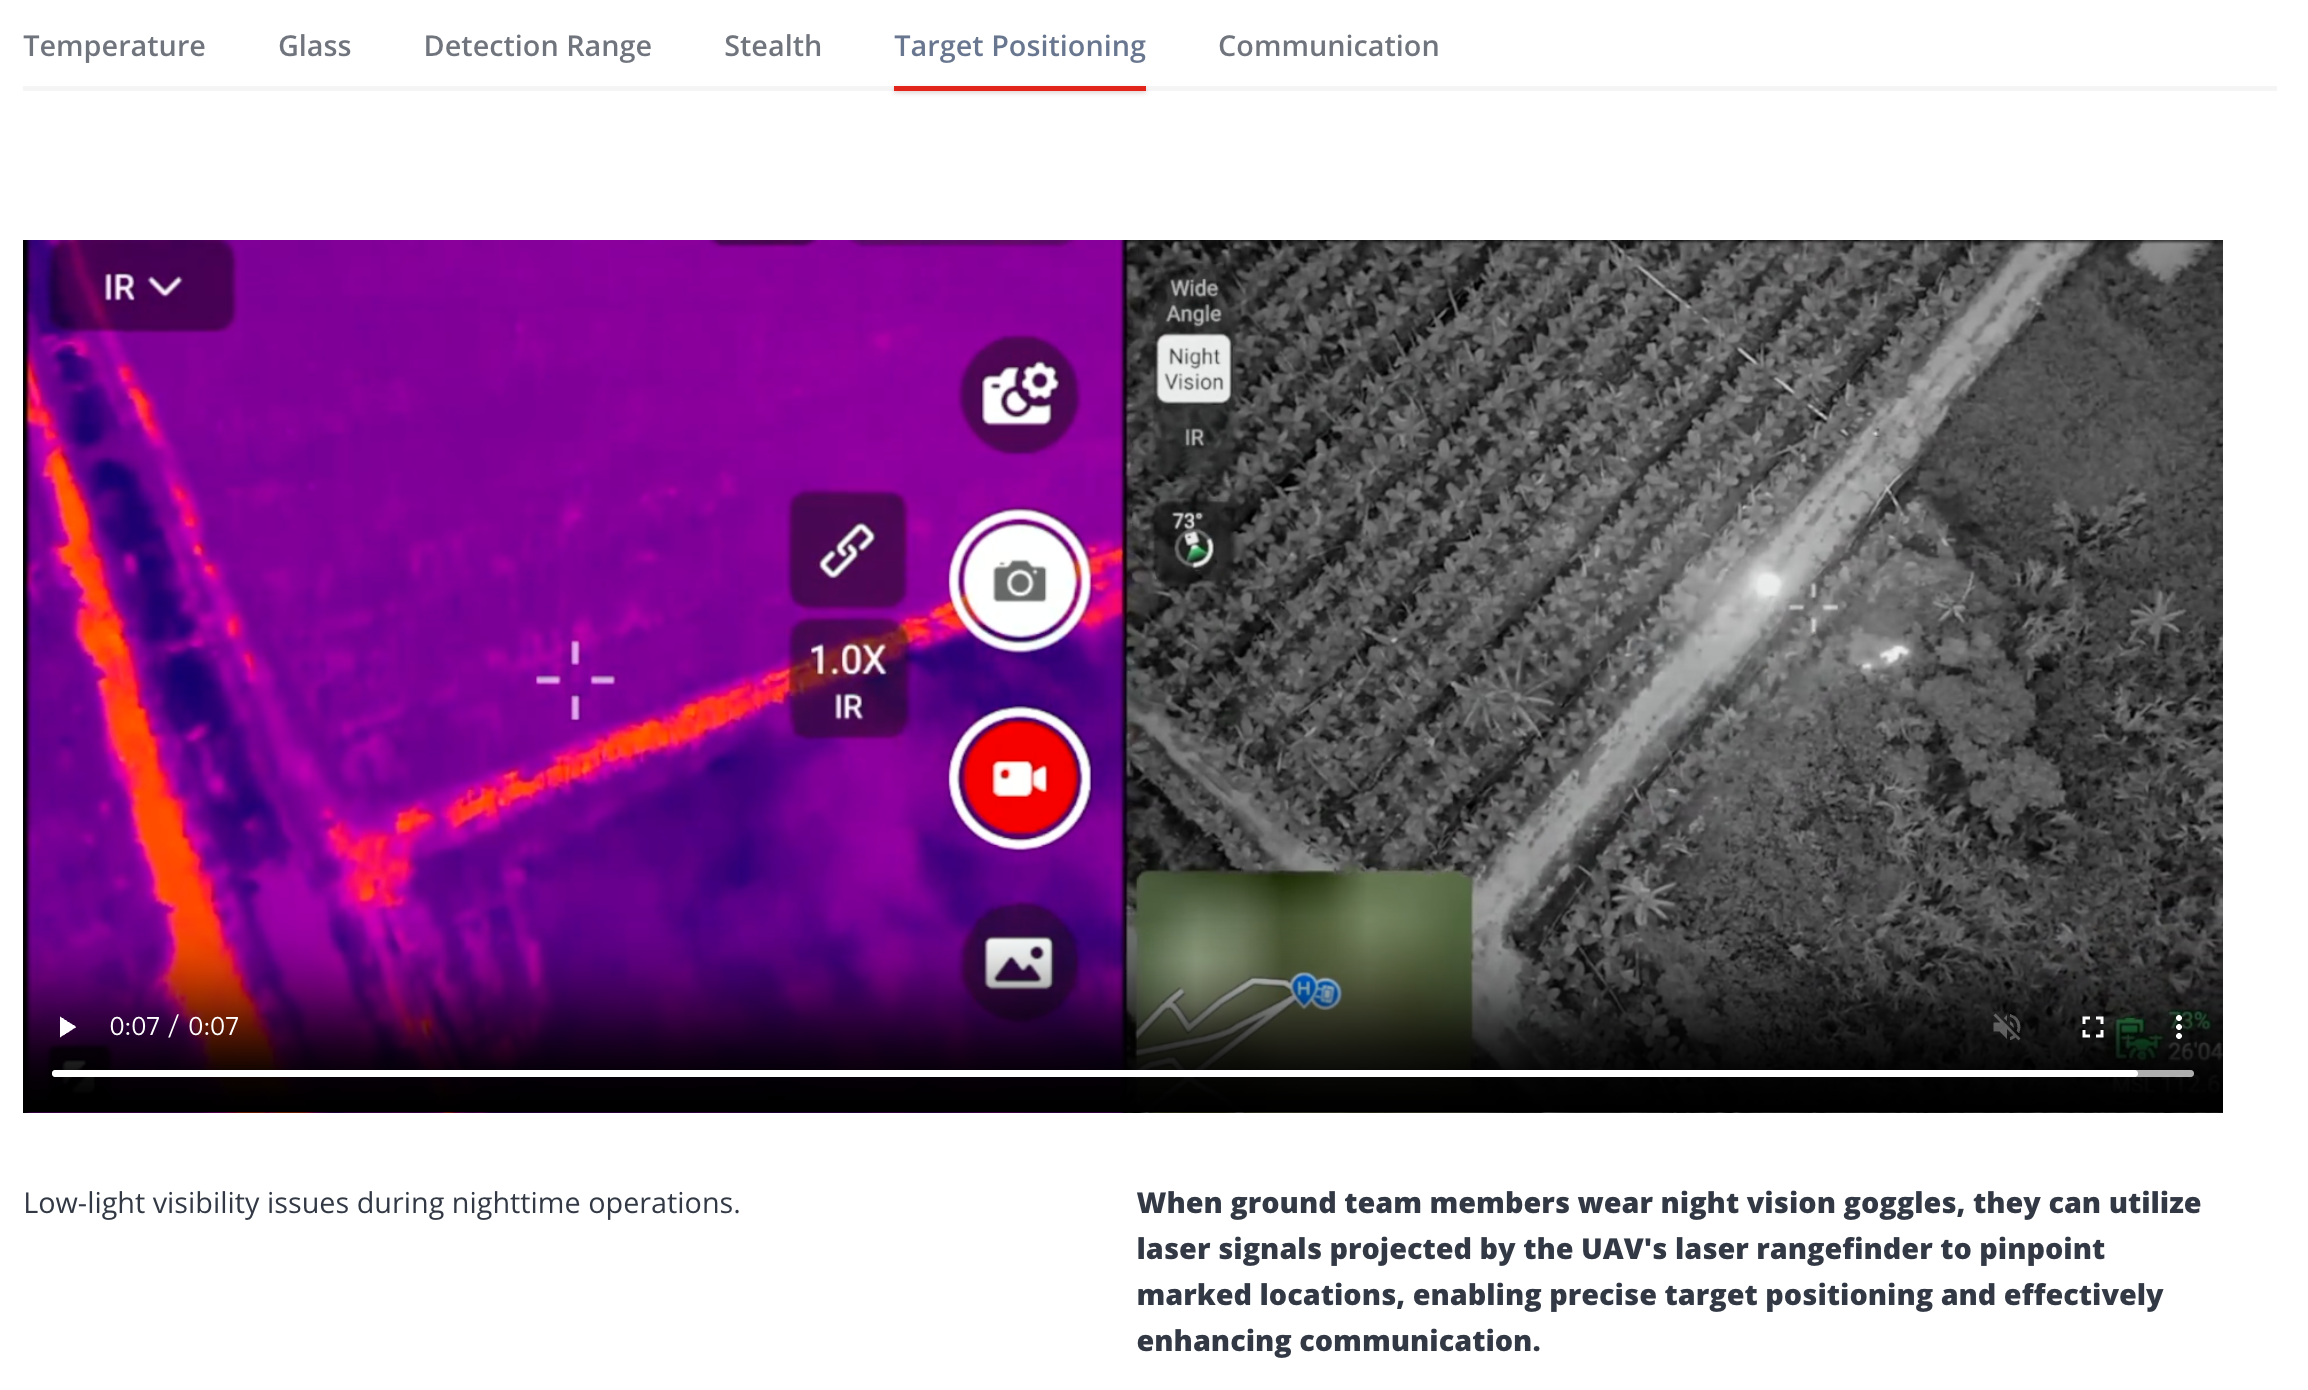Unmute the video sound

2006,1027
